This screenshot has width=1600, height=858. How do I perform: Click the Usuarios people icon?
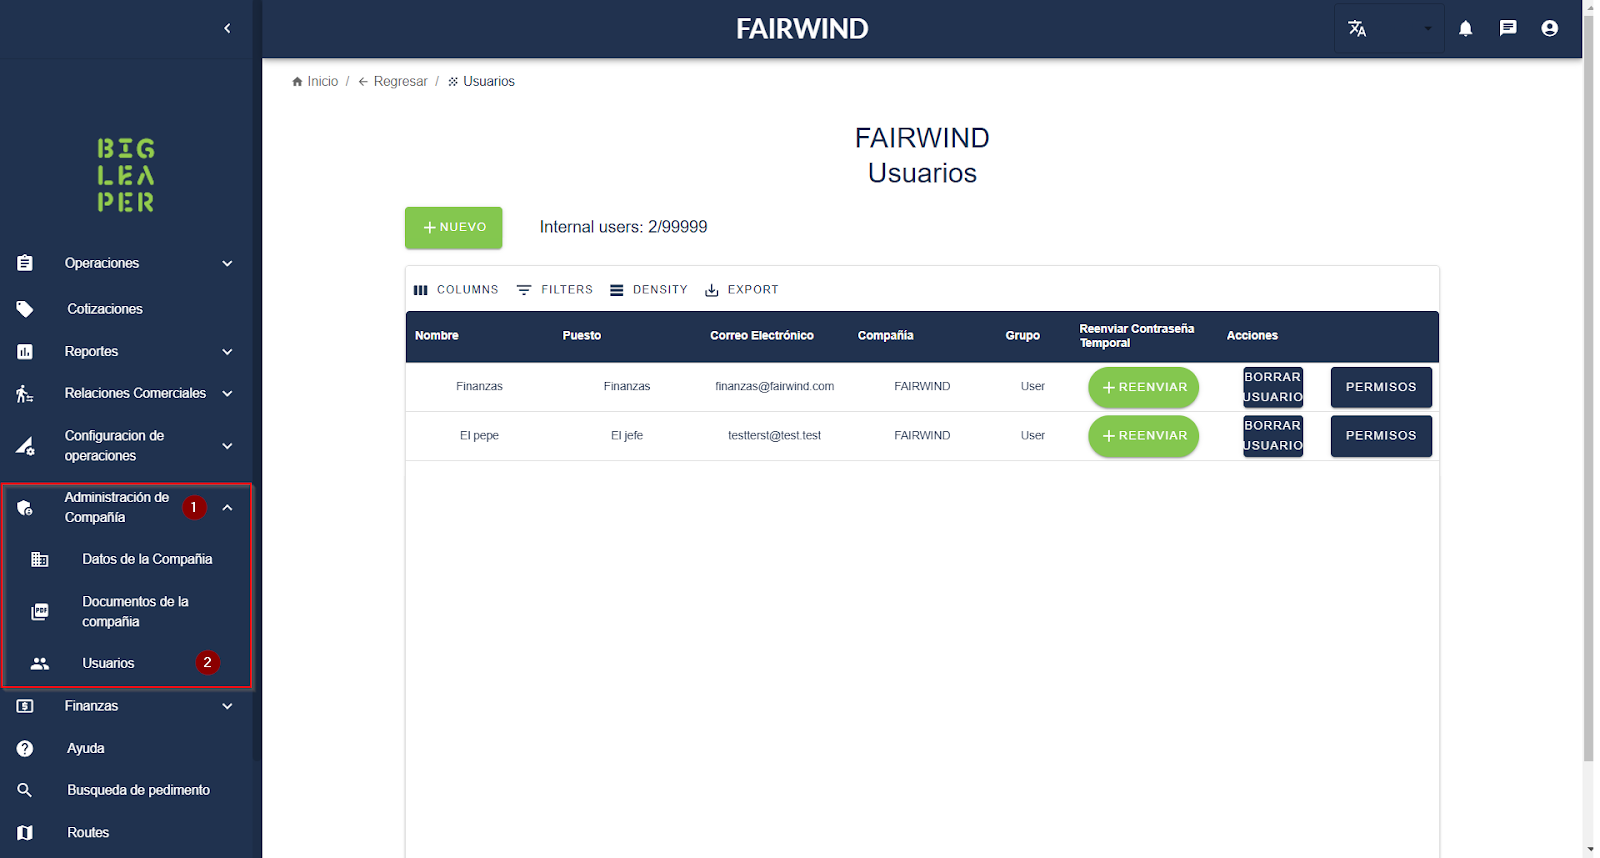[x=40, y=663]
